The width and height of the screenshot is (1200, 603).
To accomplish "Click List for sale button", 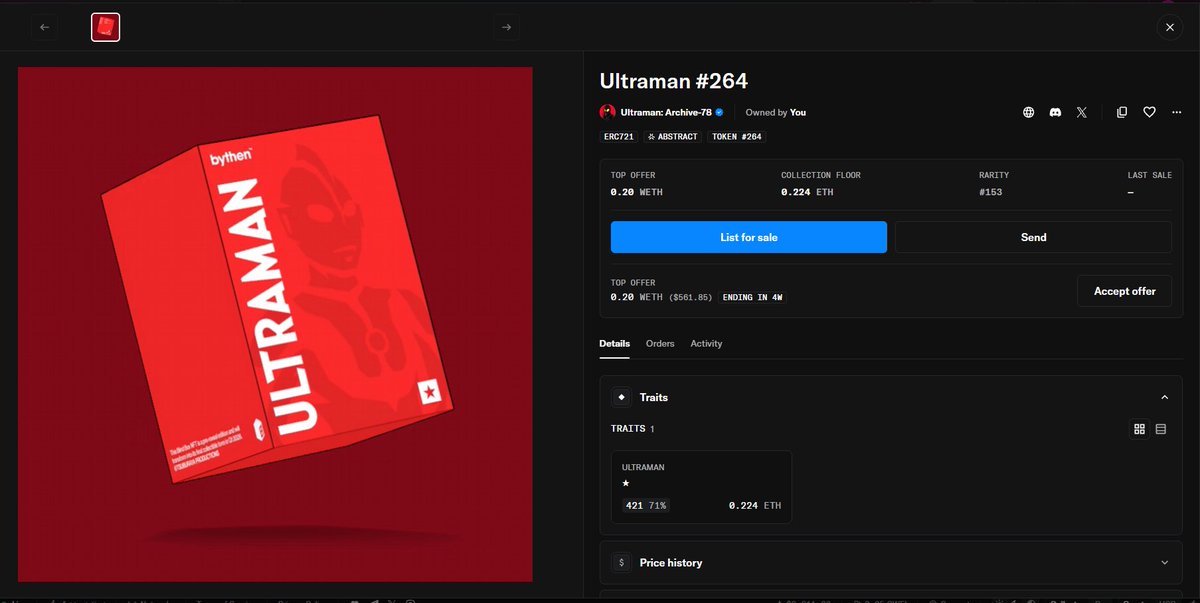I will click(749, 237).
